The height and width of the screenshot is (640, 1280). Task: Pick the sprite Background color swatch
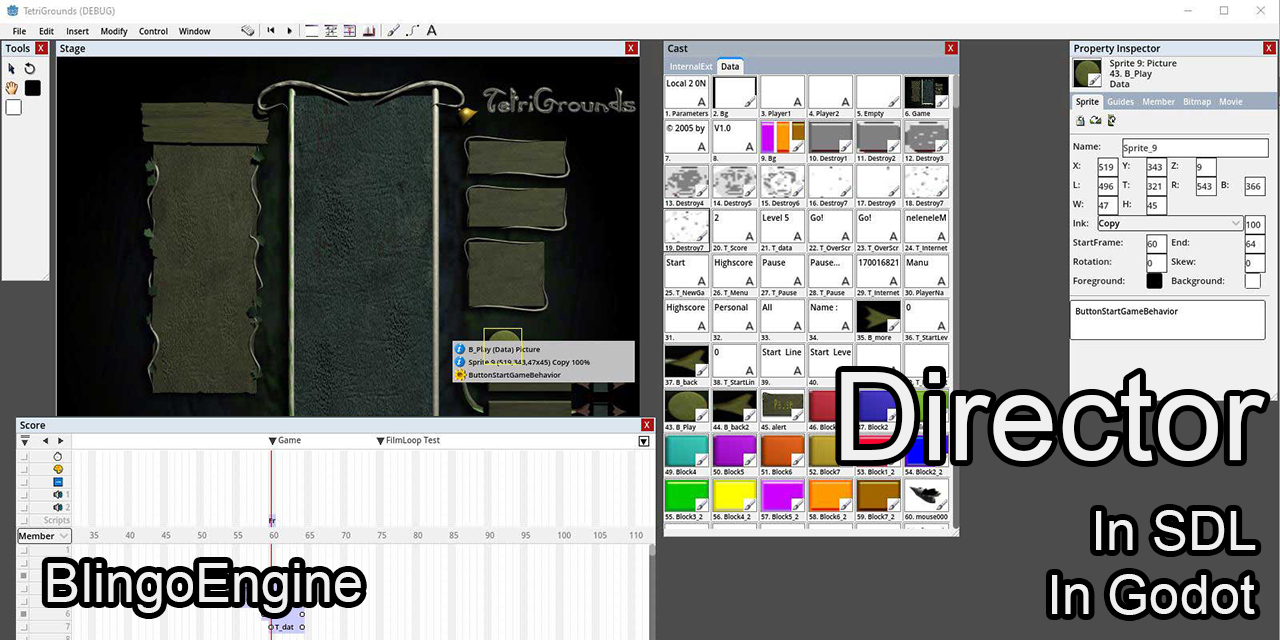1252,281
